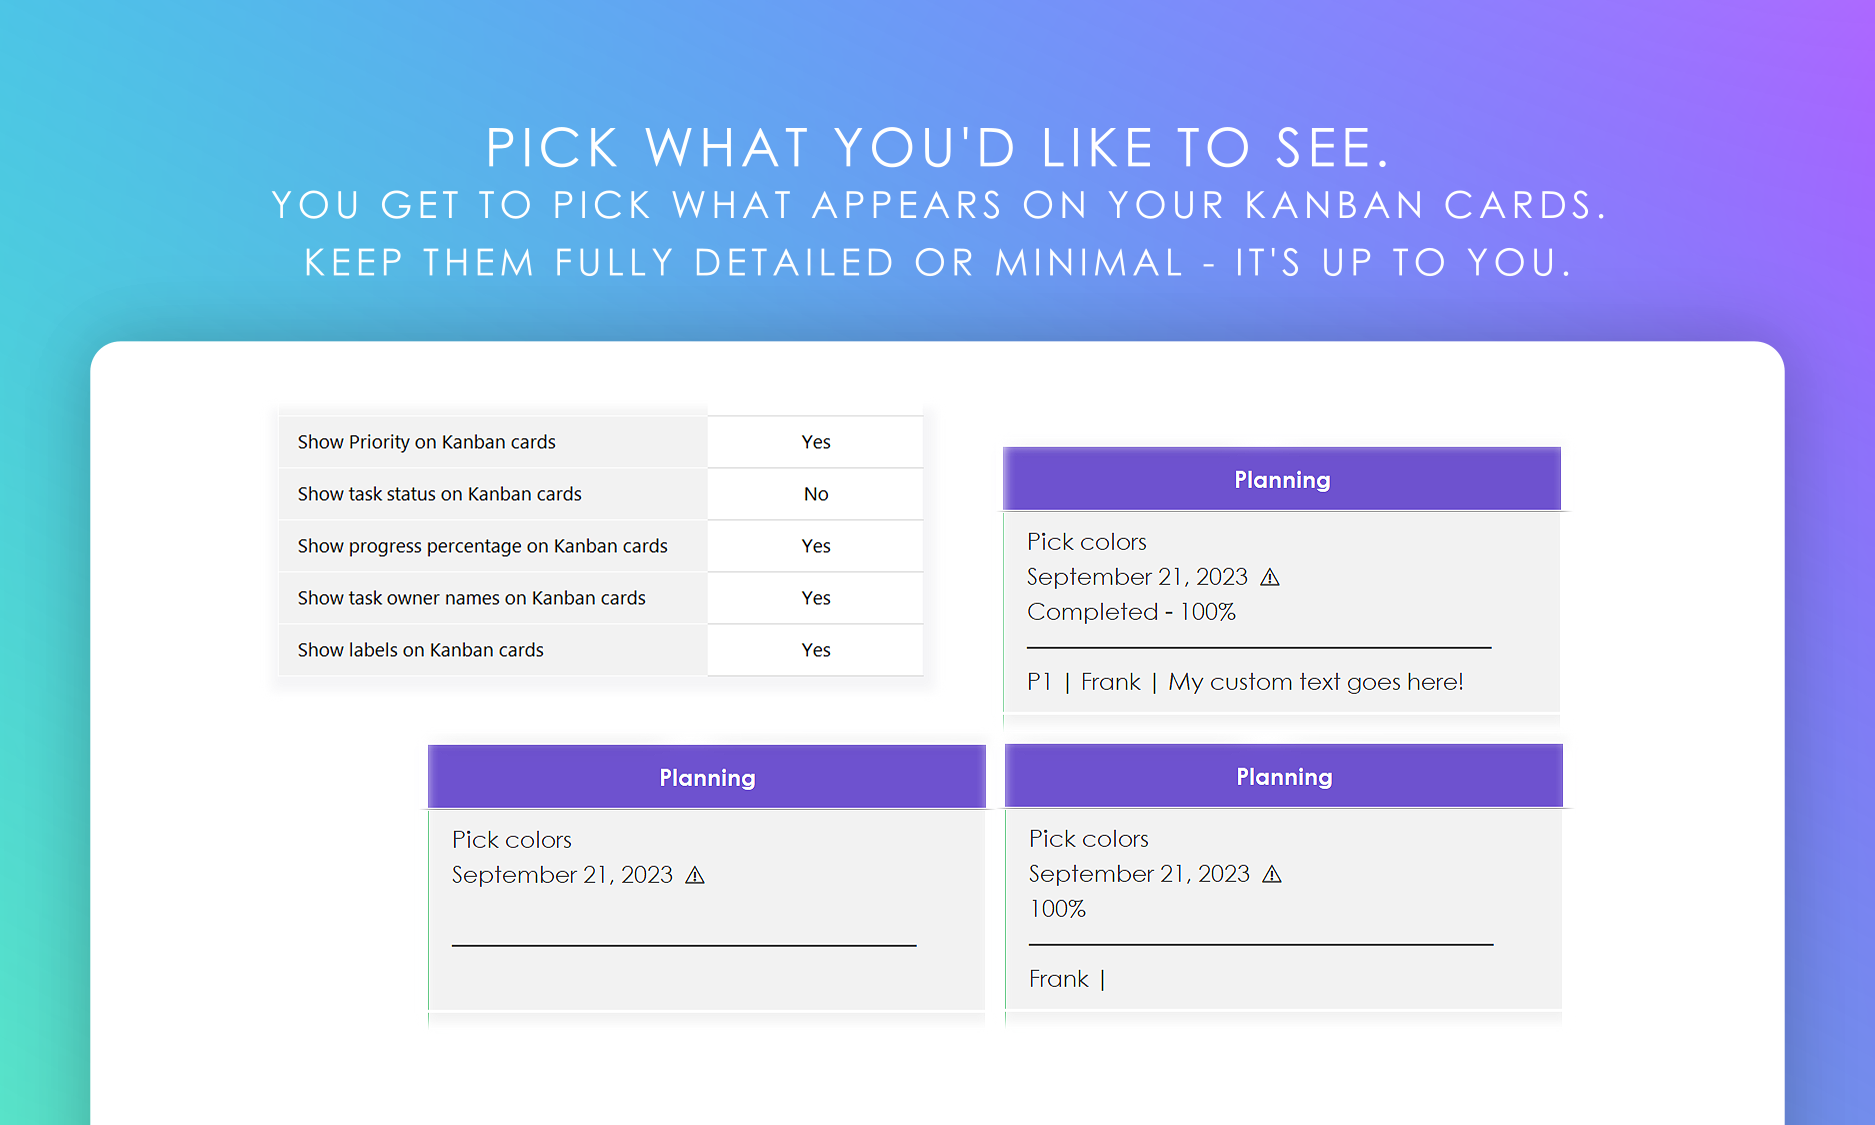Select the Show Priority on Kanban cards label
This screenshot has height=1125, width=1875.
click(426, 442)
